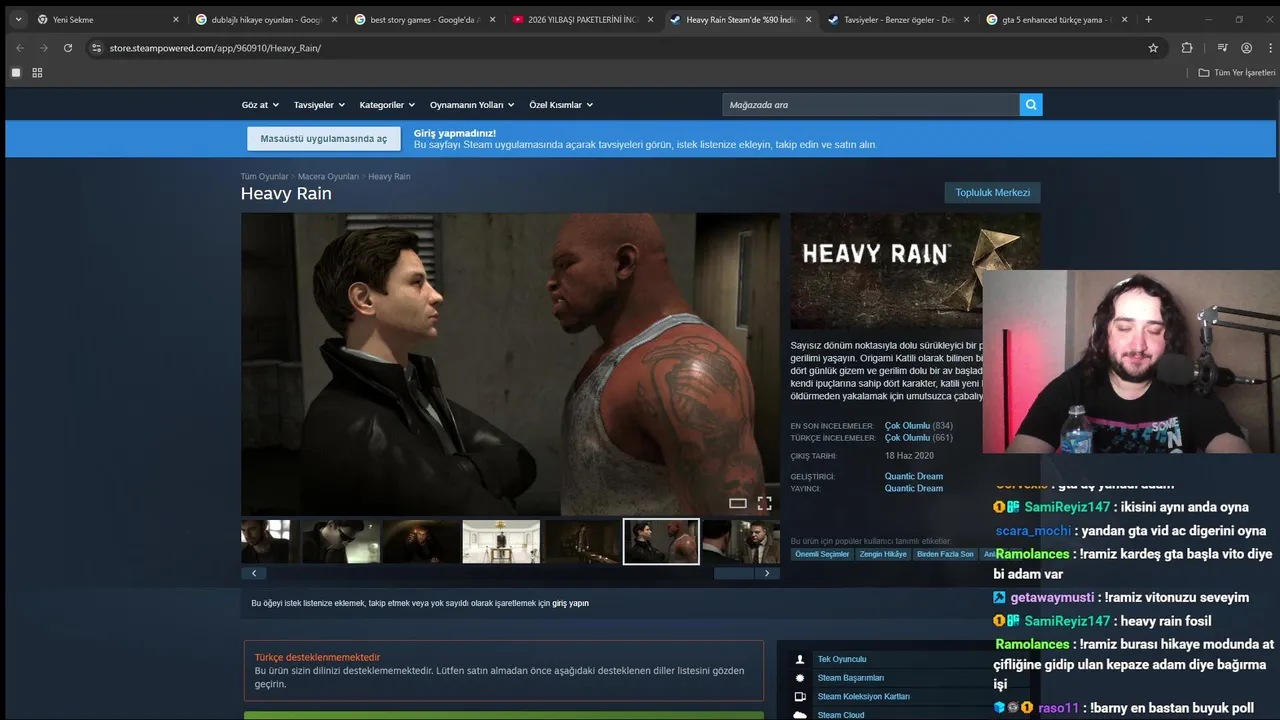Click the Steam Başarımları icon
The width and height of the screenshot is (1280, 720).
pyautogui.click(x=800, y=678)
